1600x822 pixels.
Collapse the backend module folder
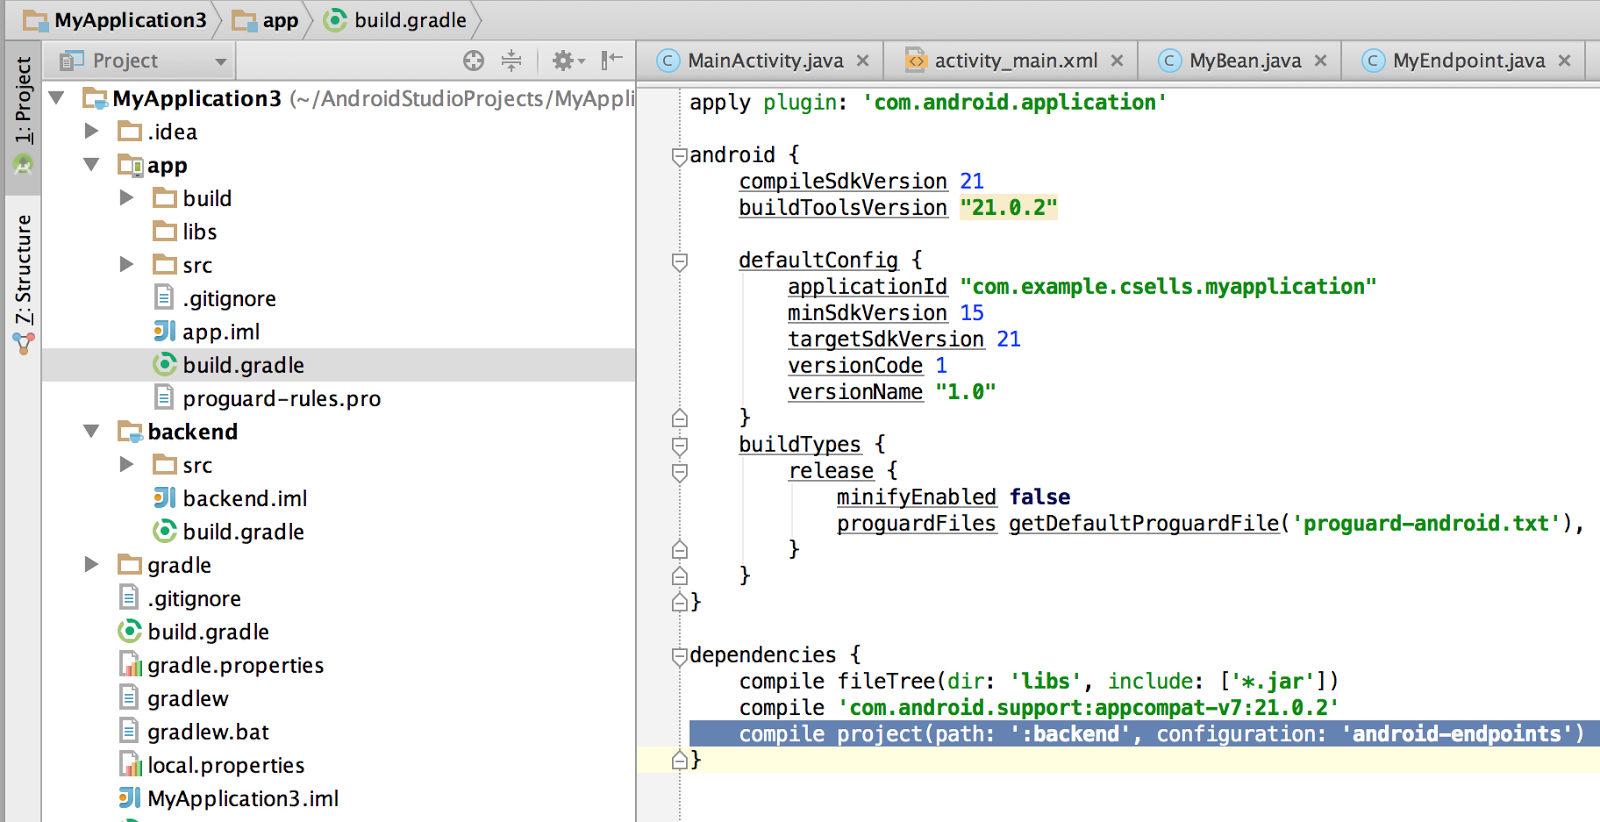[92, 431]
